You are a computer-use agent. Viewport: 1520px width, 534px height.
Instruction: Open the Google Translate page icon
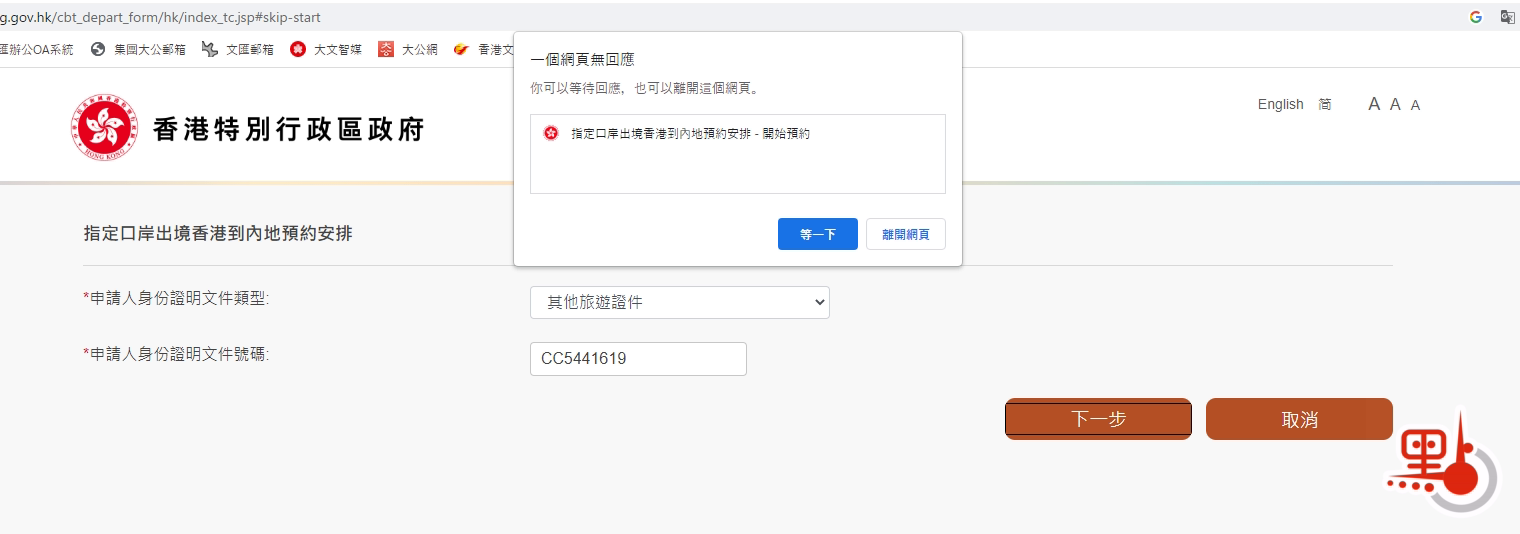(1507, 17)
